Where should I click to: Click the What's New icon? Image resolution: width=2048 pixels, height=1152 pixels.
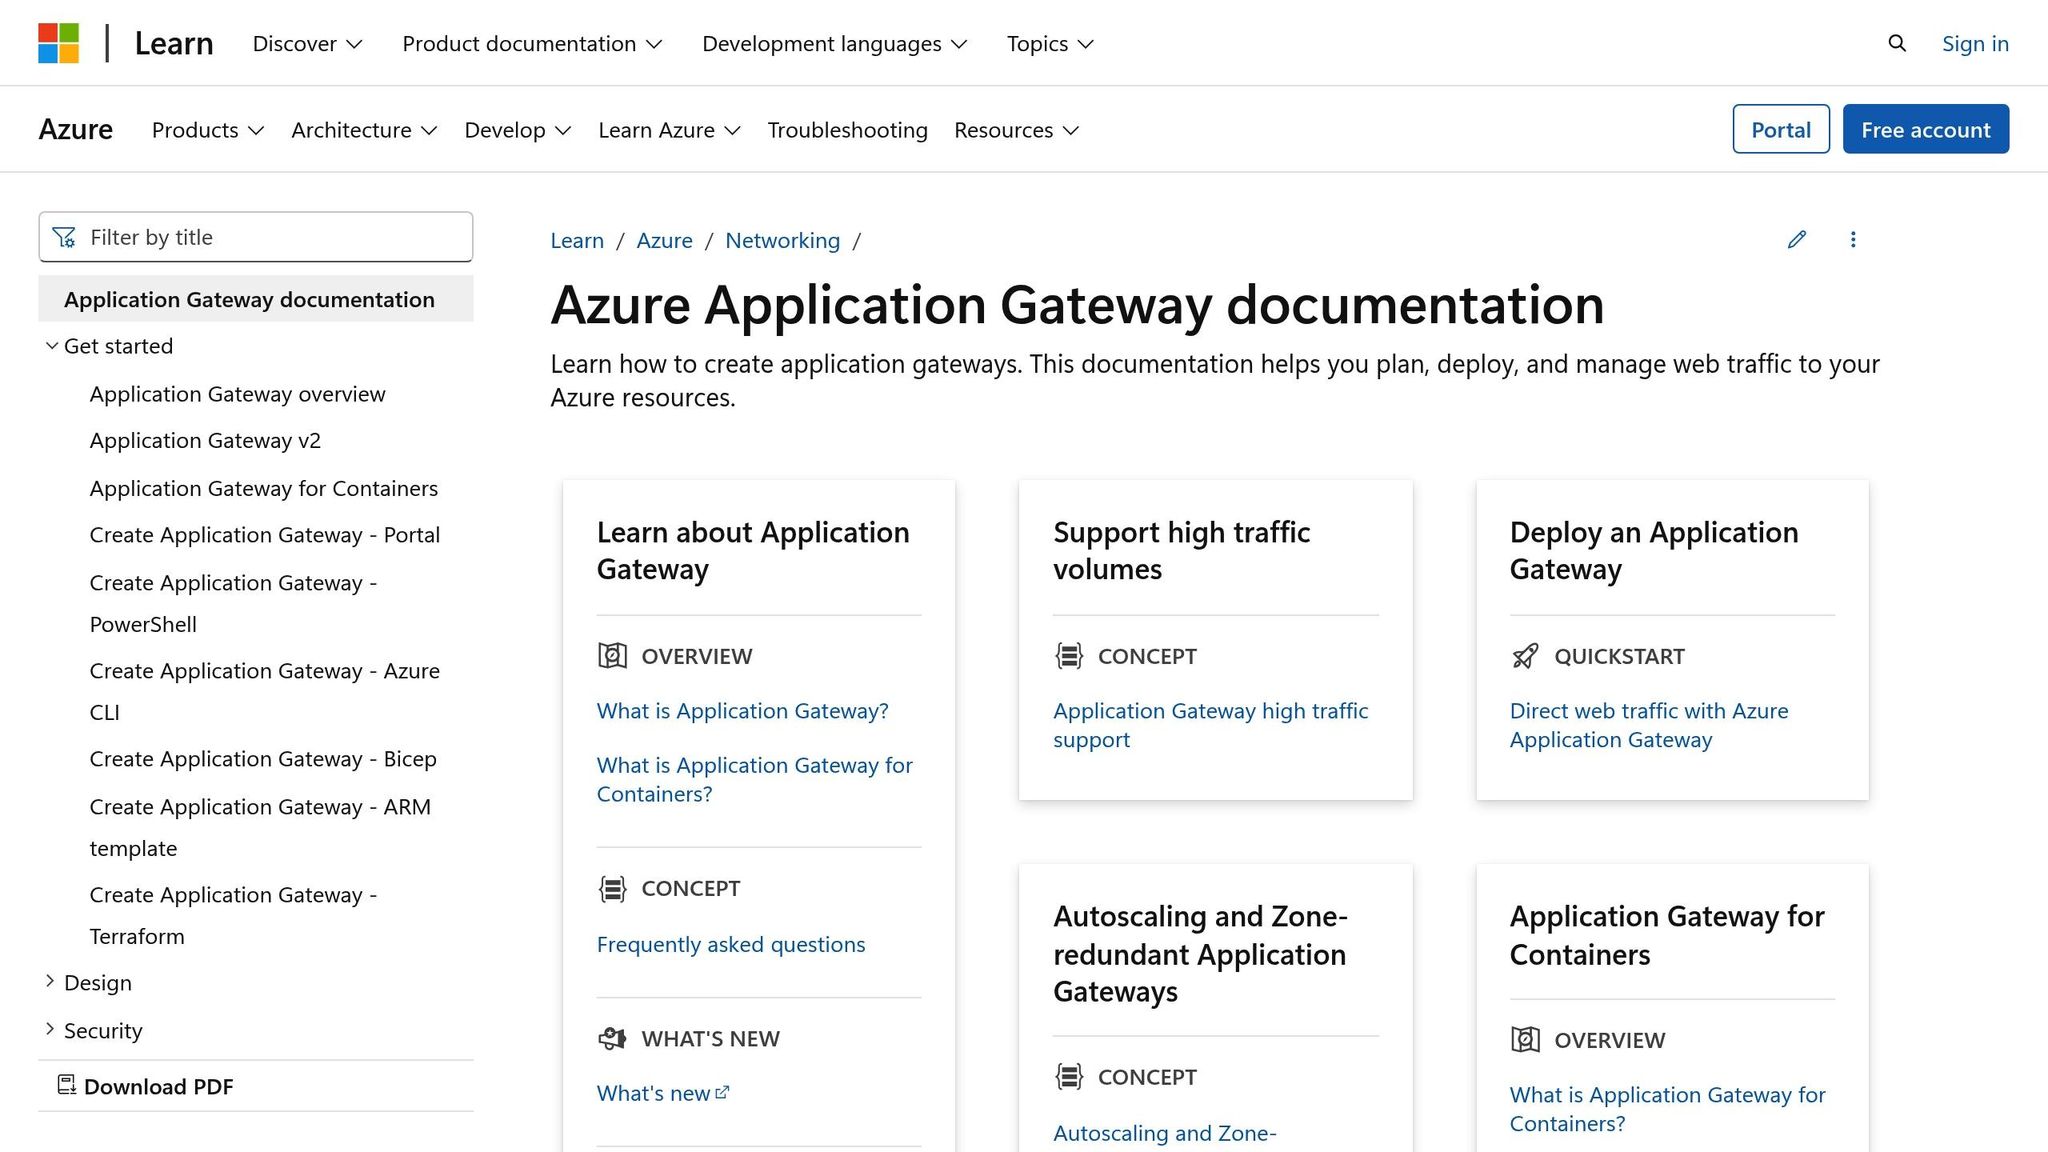coord(612,1038)
